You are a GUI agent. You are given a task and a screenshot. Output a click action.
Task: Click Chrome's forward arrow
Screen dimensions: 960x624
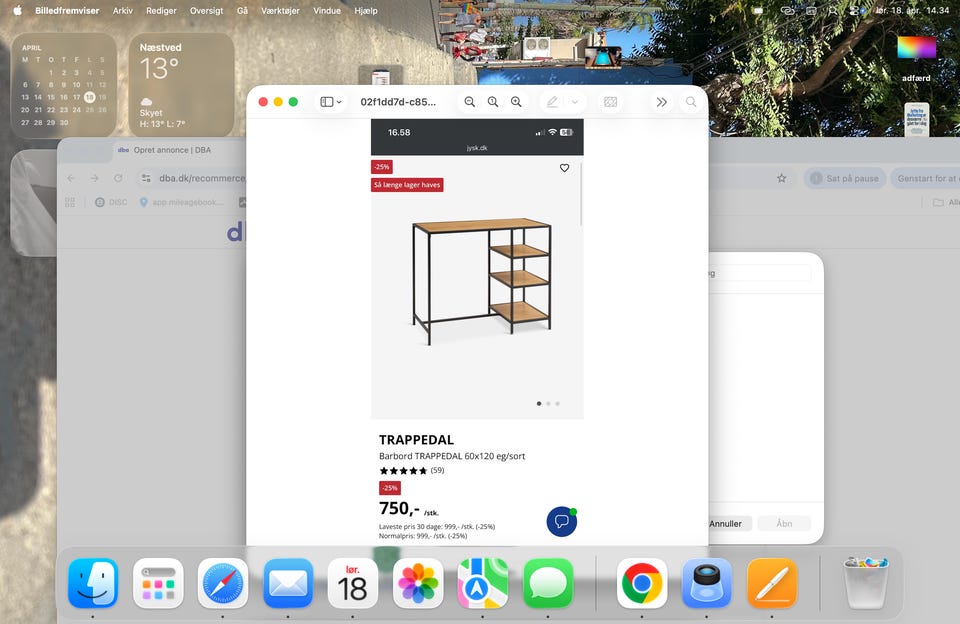[x=94, y=178]
